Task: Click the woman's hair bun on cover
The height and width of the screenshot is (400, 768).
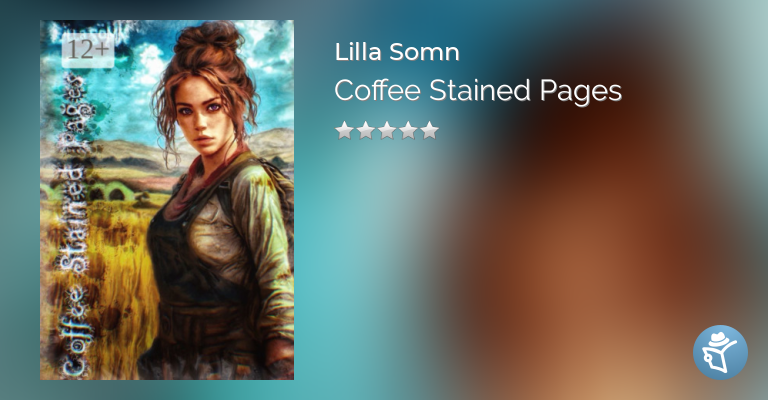Action: [208, 42]
